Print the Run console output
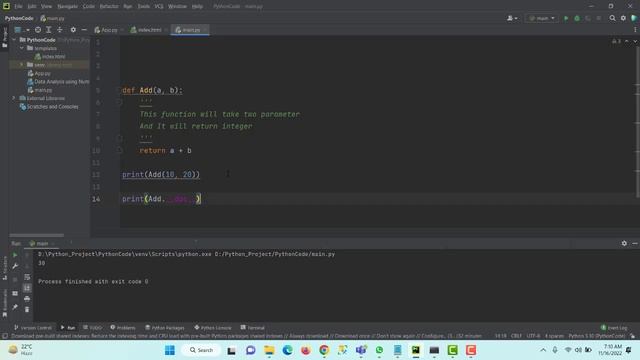The image size is (640, 360). tap(27, 299)
